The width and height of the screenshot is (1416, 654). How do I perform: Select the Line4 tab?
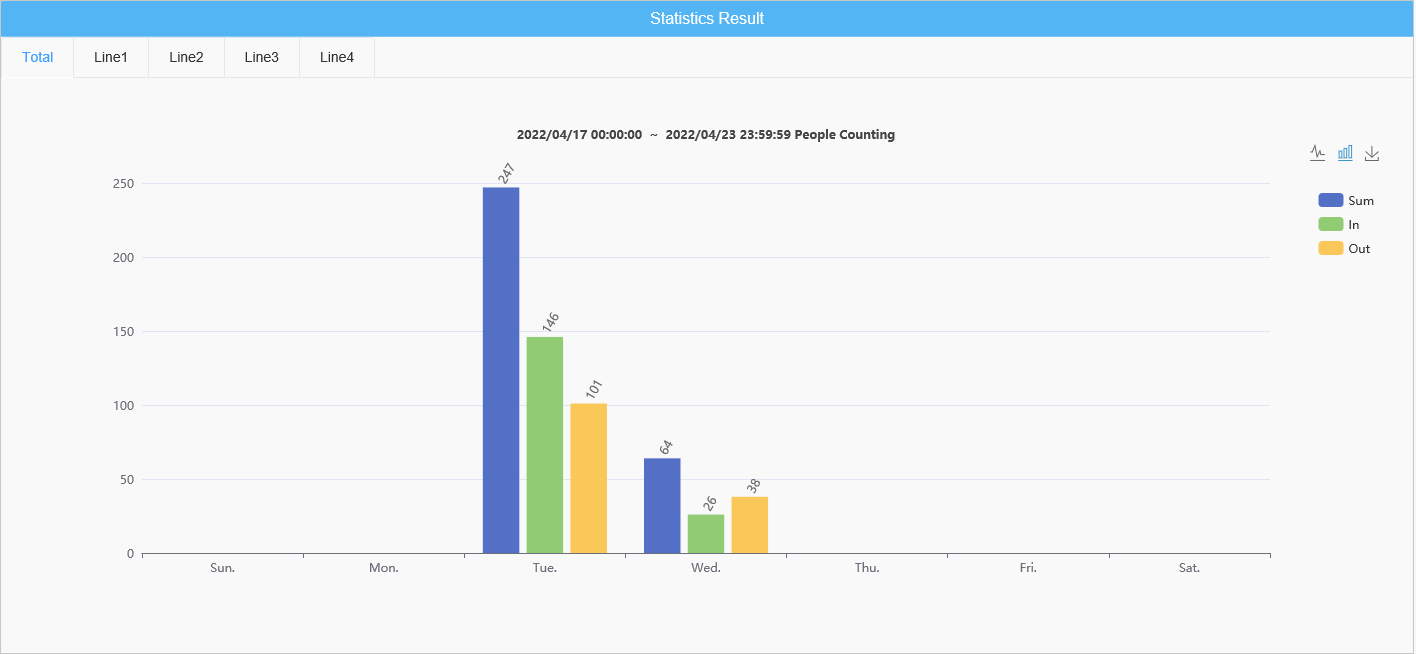(x=337, y=57)
